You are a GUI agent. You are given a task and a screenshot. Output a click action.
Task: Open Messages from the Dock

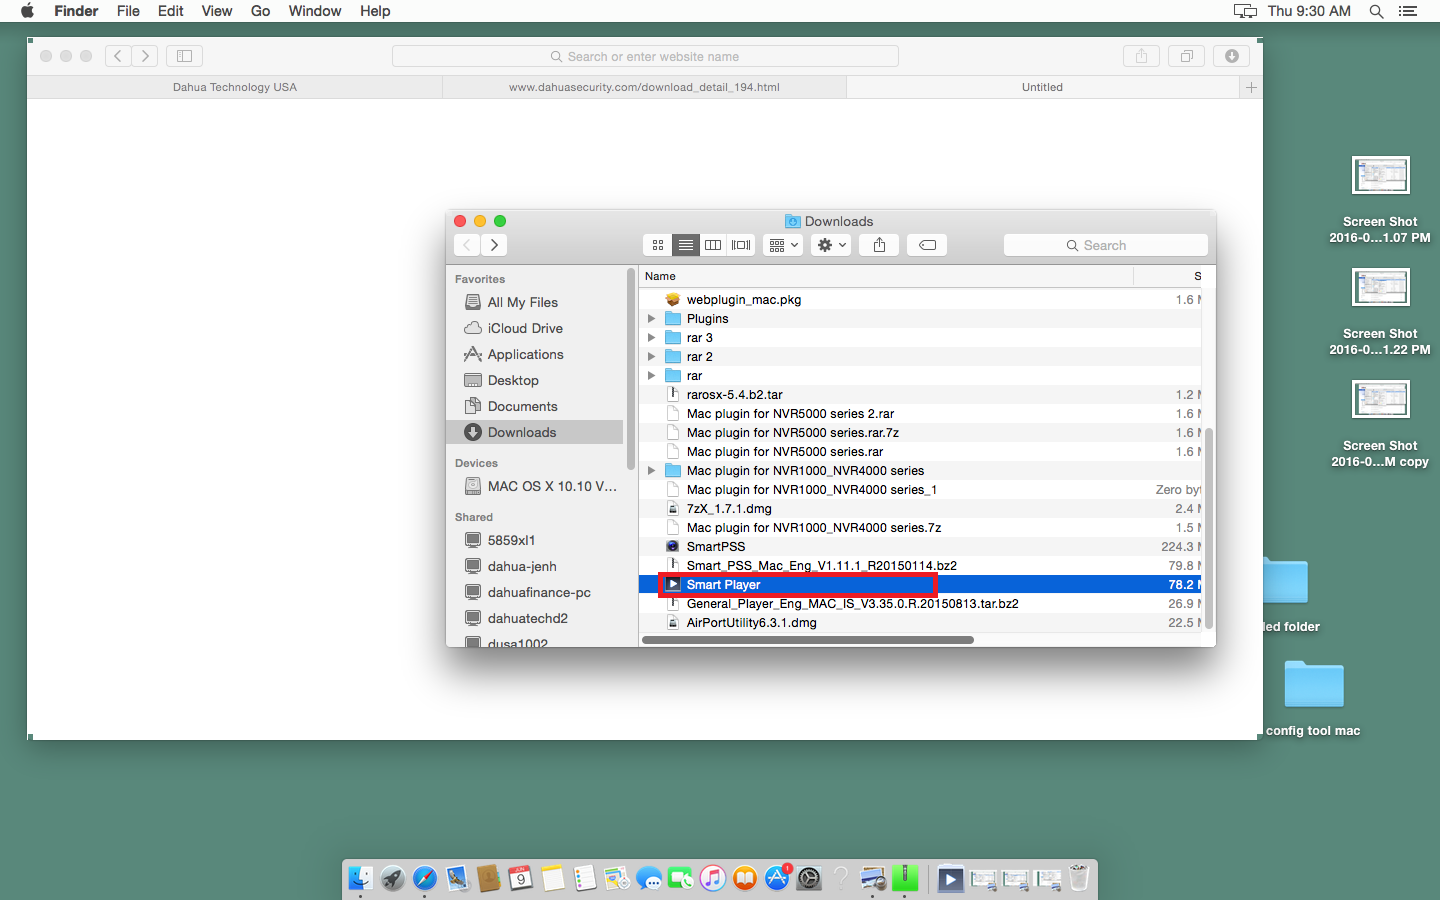click(649, 878)
